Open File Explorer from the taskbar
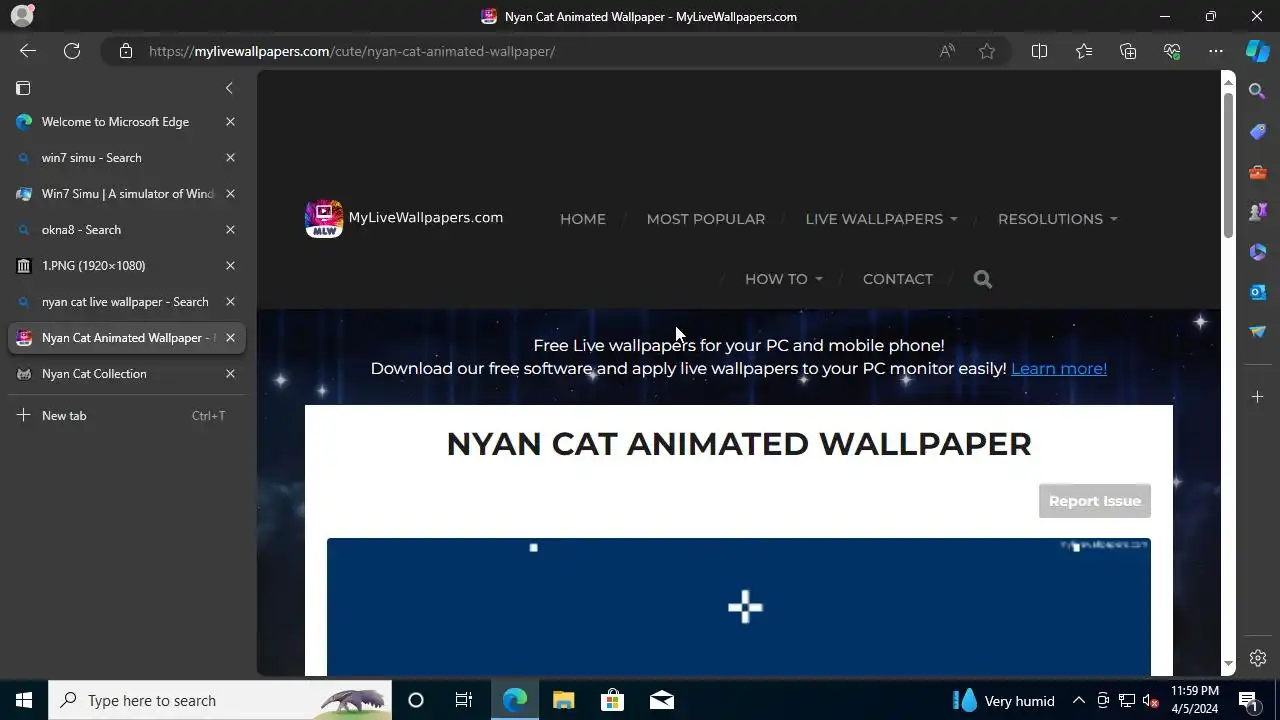The height and width of the screenshot is (720, 1280). click(563, 700)
